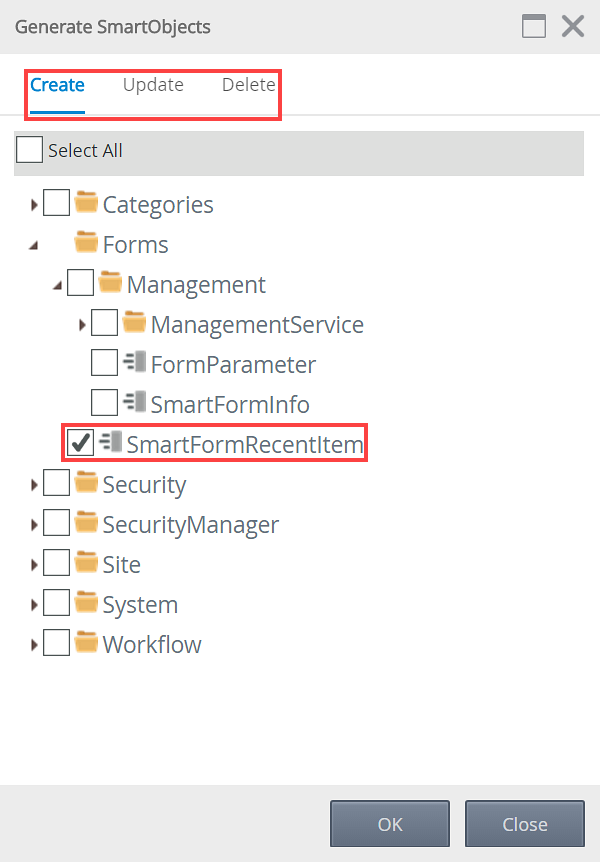This screenshot has width=600, height=862.
Task: Expand the Categories tree node
Action: coord(35,205)
